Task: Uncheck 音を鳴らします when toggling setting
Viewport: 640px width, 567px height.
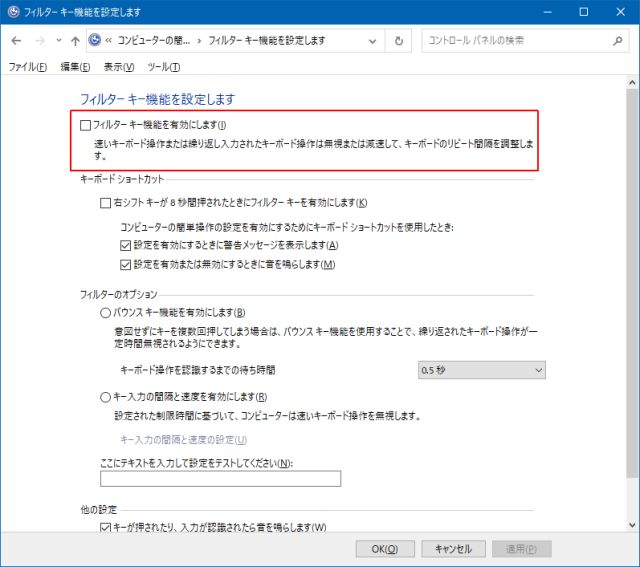Action: (x=125, y=265)
